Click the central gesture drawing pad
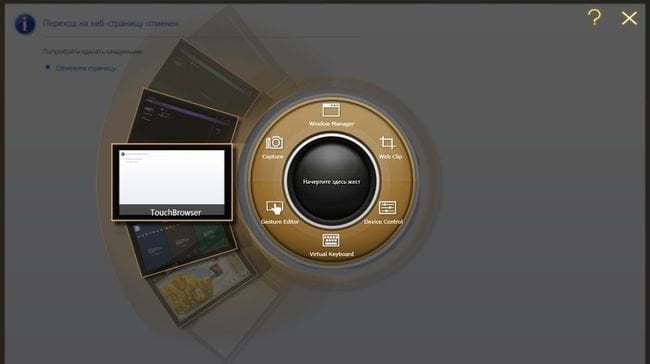The height and width of the screenshot is (364, 650). click(x=331, y=181)
